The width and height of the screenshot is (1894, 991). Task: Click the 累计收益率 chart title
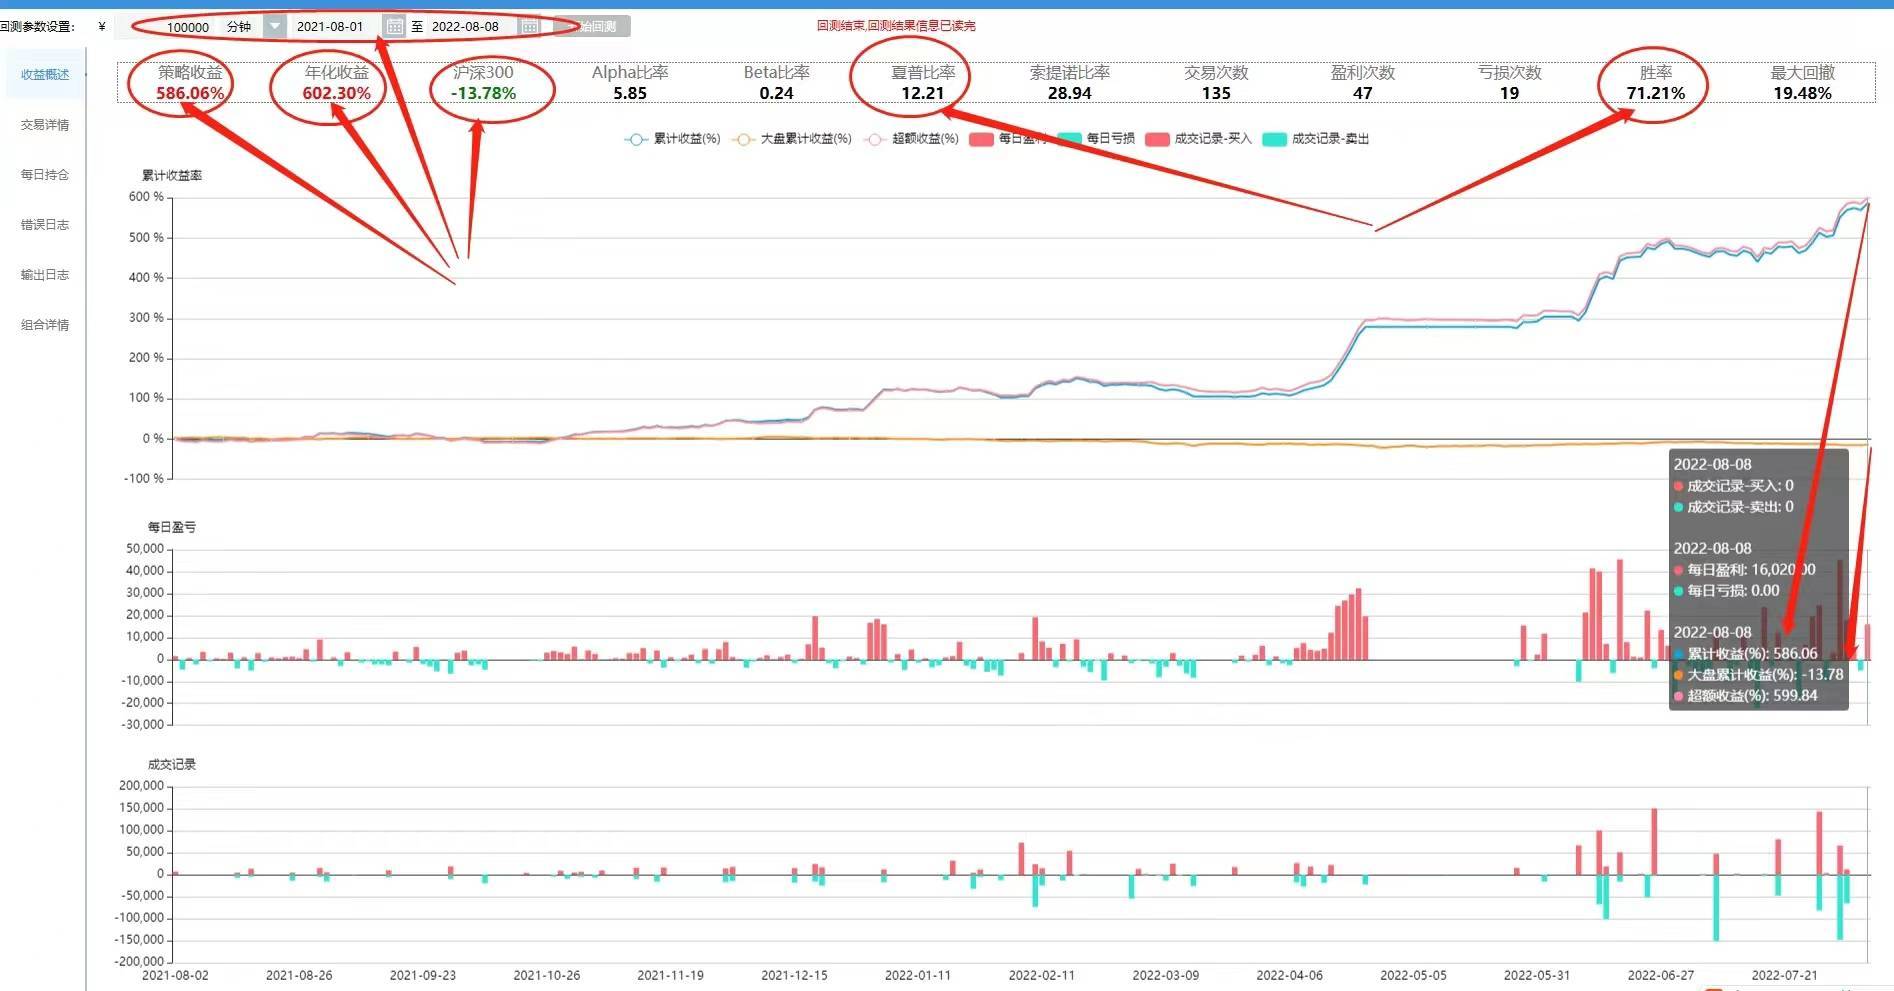click(172, 175)
